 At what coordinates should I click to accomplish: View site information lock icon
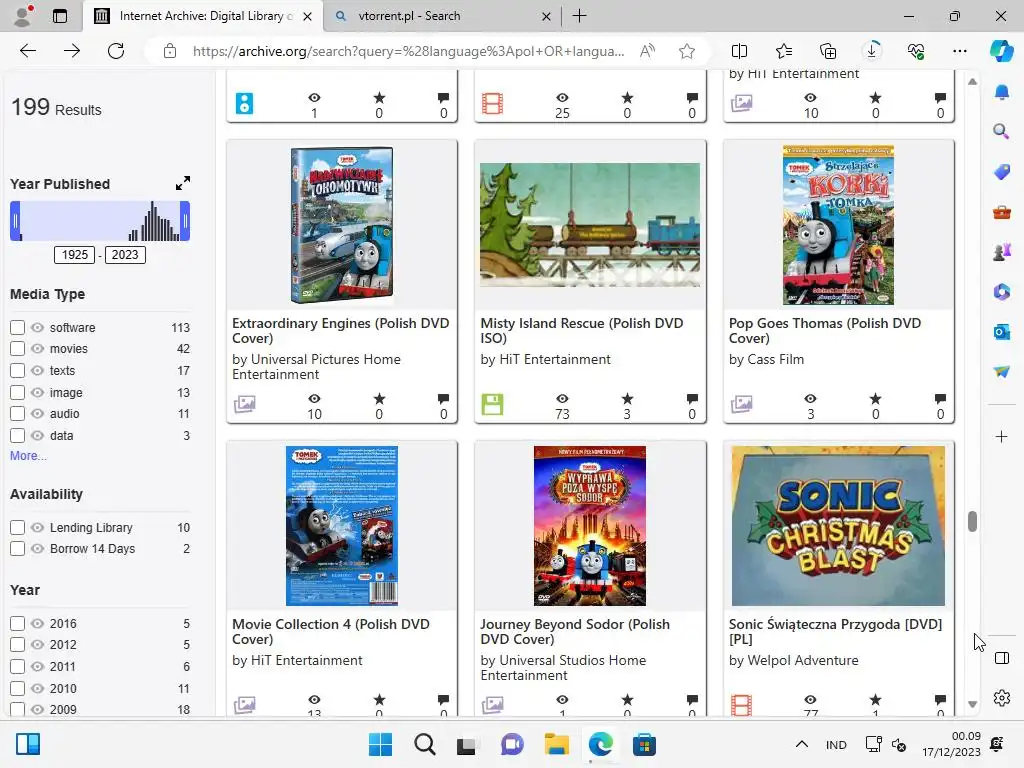[x=170, y=51]
